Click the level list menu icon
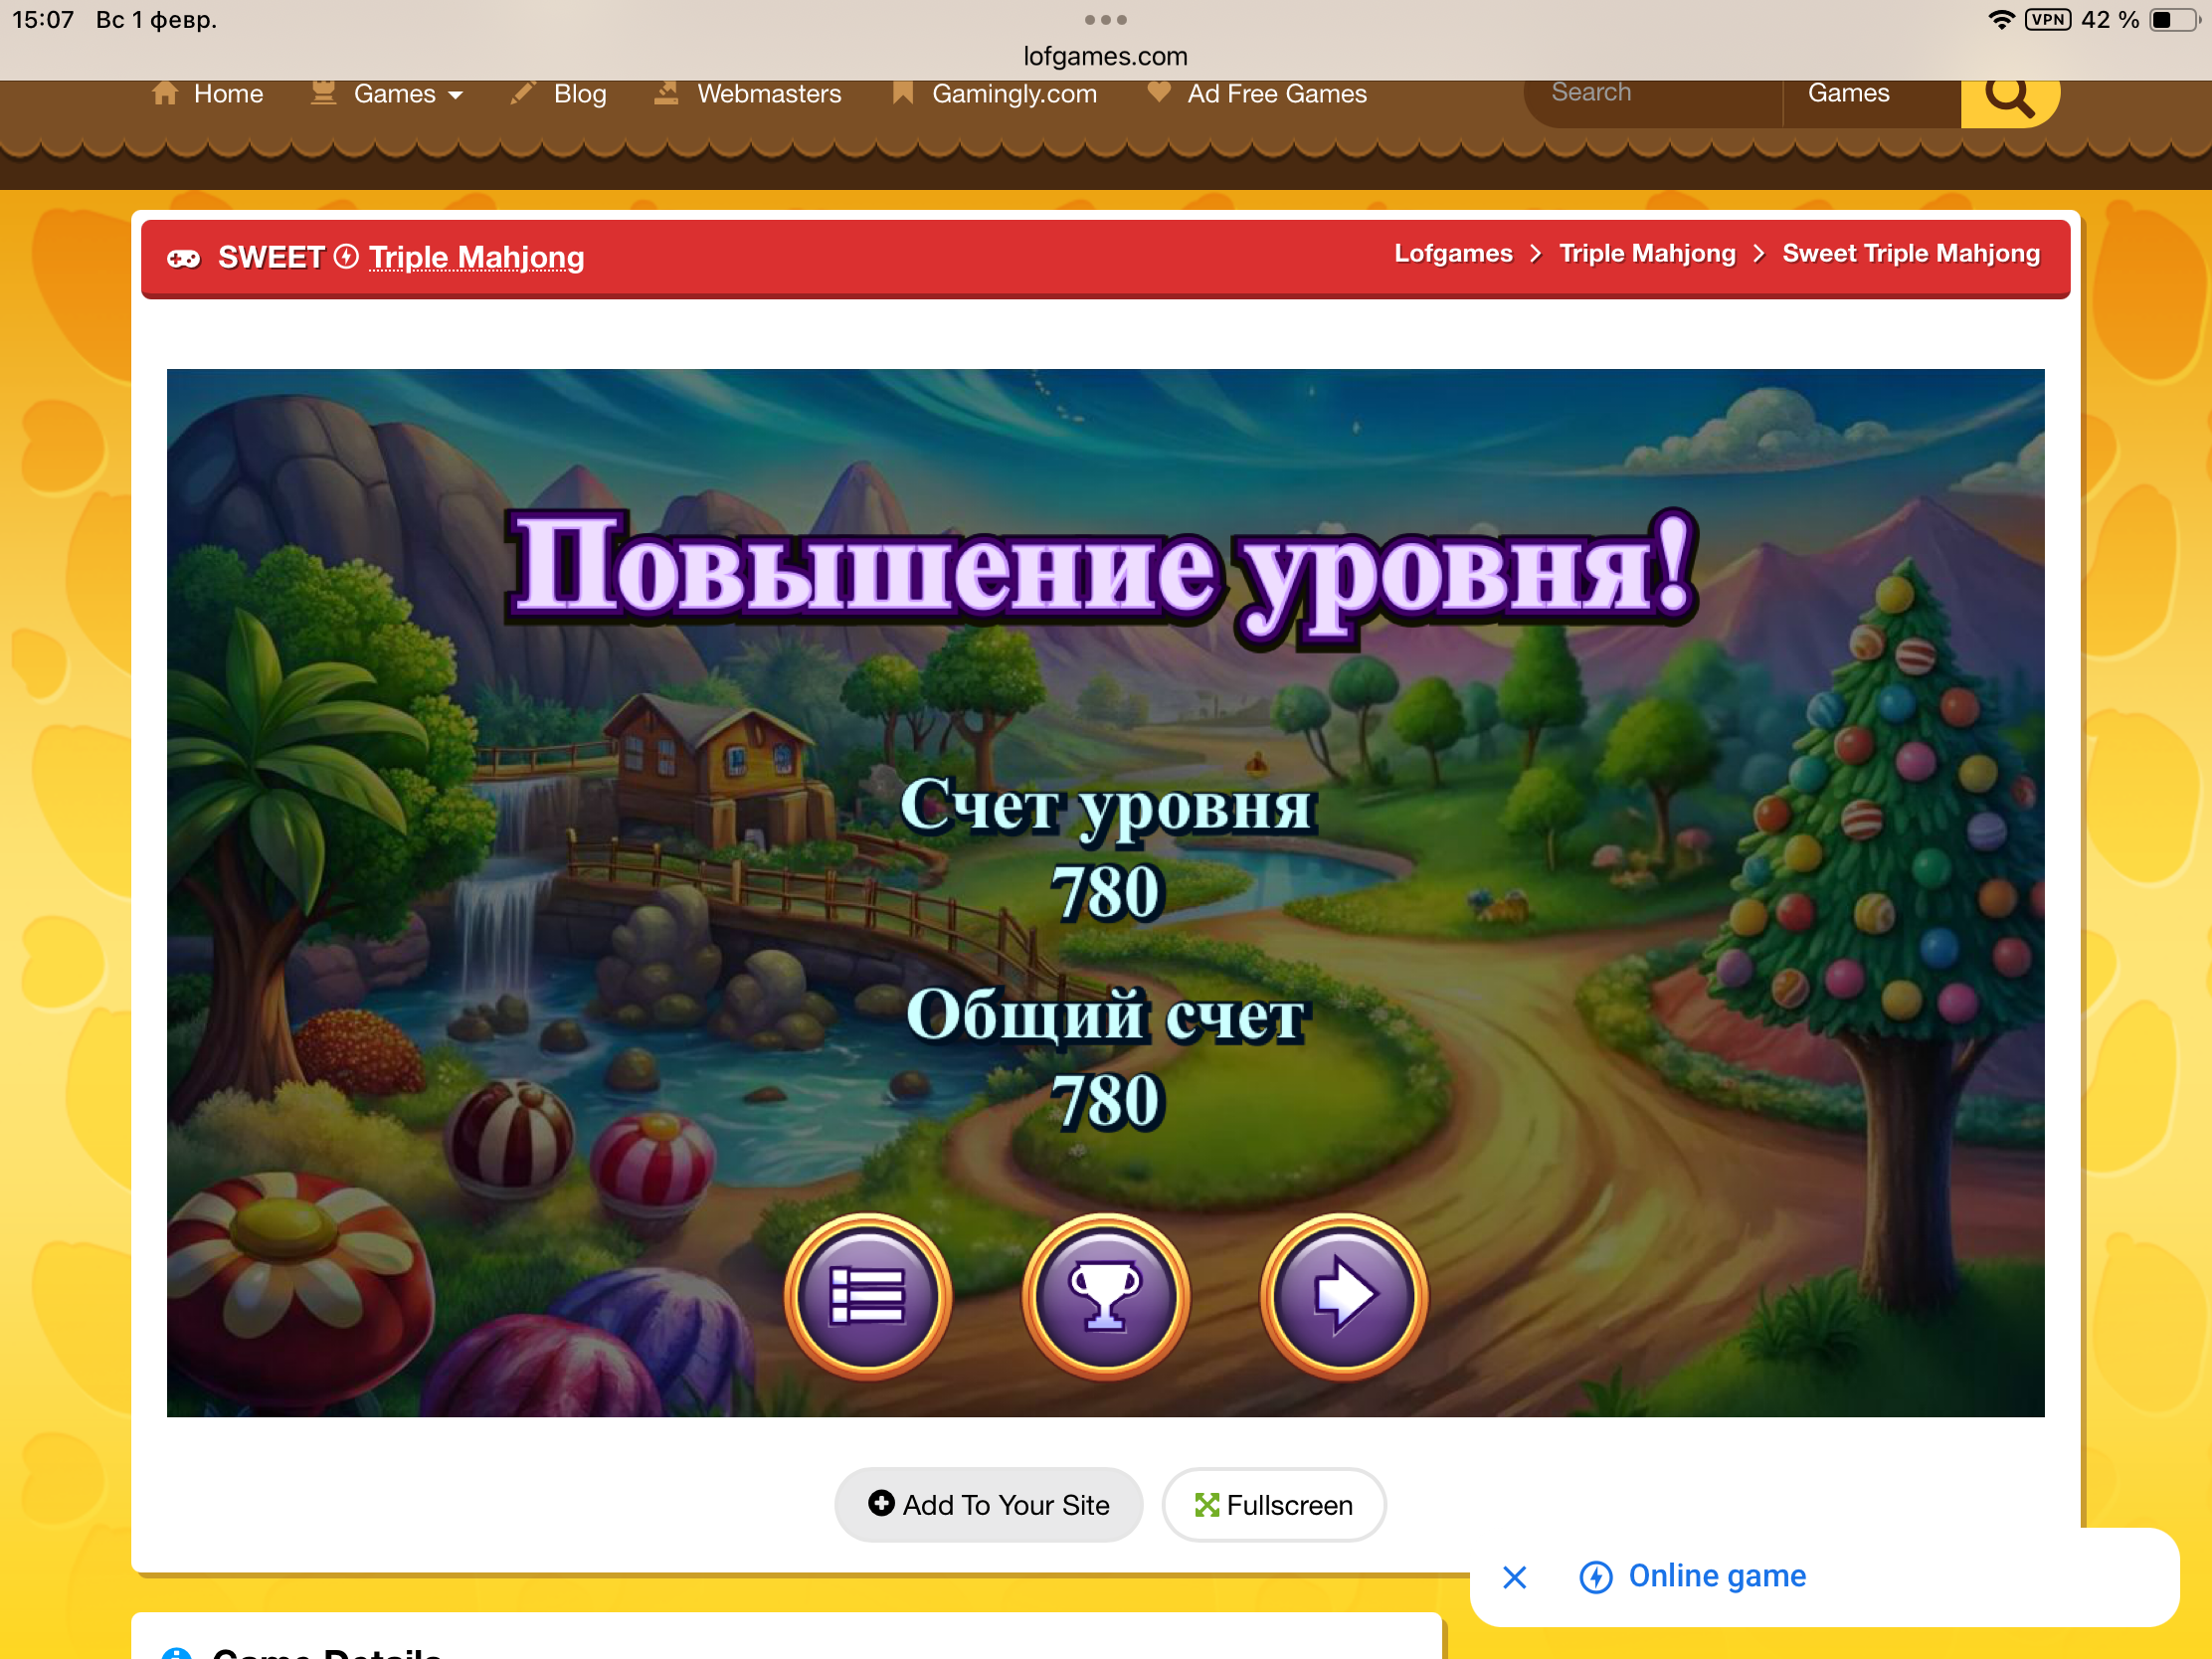Image resolution: width=2212 pixels, height=1659 pixels. (867, 1296)
